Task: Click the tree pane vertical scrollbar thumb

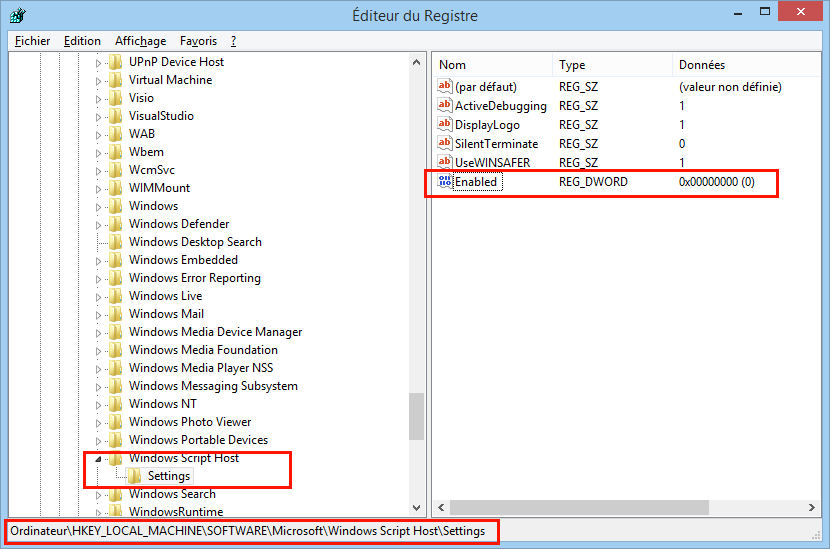Action: 417,416
